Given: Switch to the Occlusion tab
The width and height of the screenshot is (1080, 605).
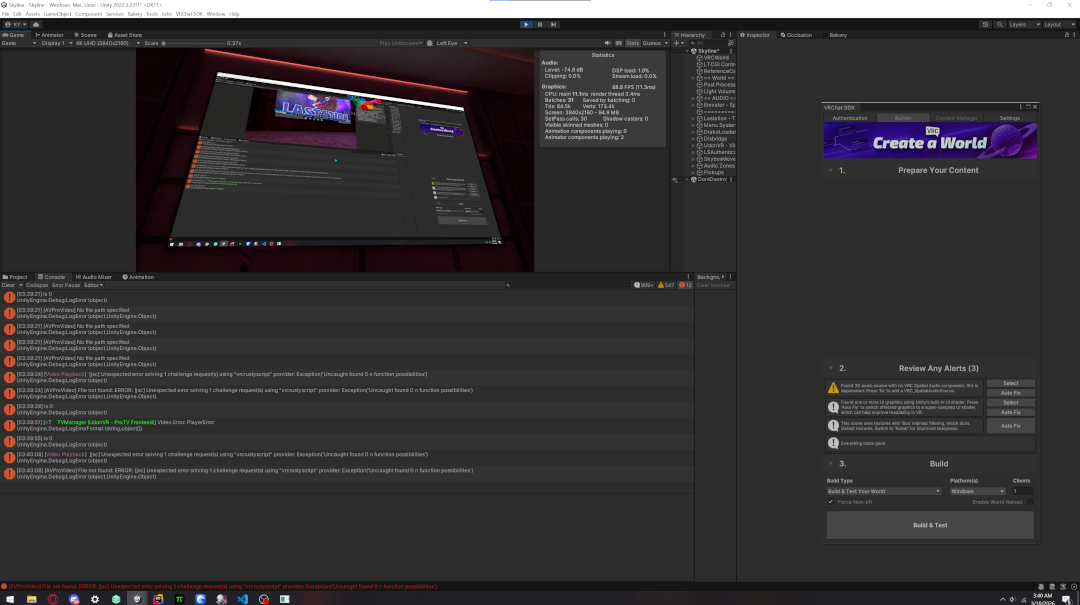Looking at the screenshot, I should pos(796,34).
